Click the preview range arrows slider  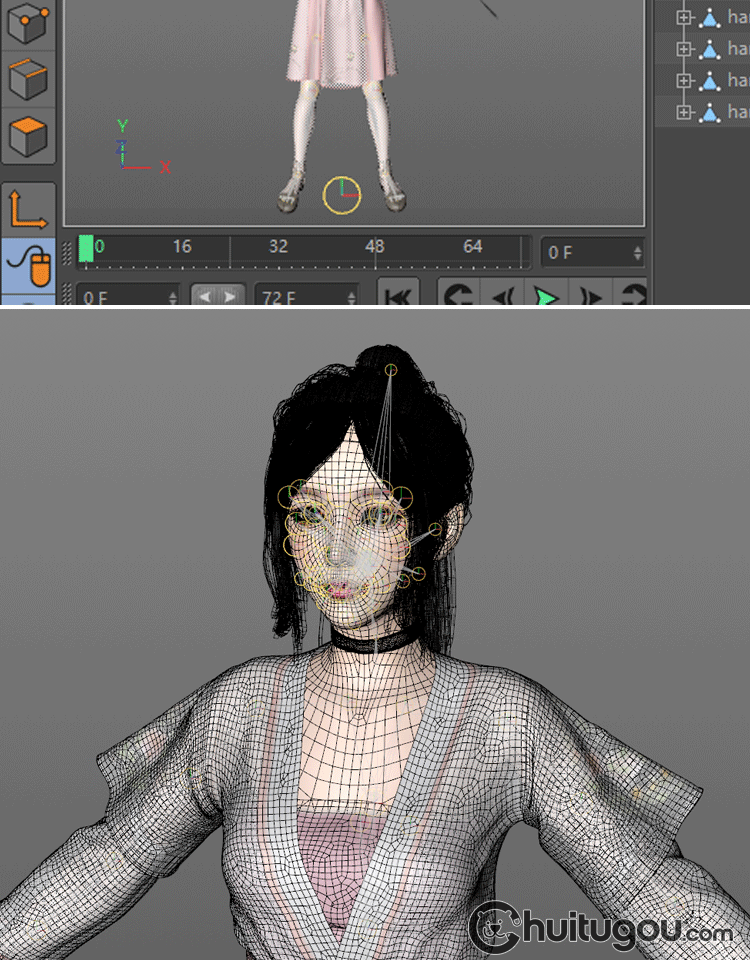tap(217, 296)
